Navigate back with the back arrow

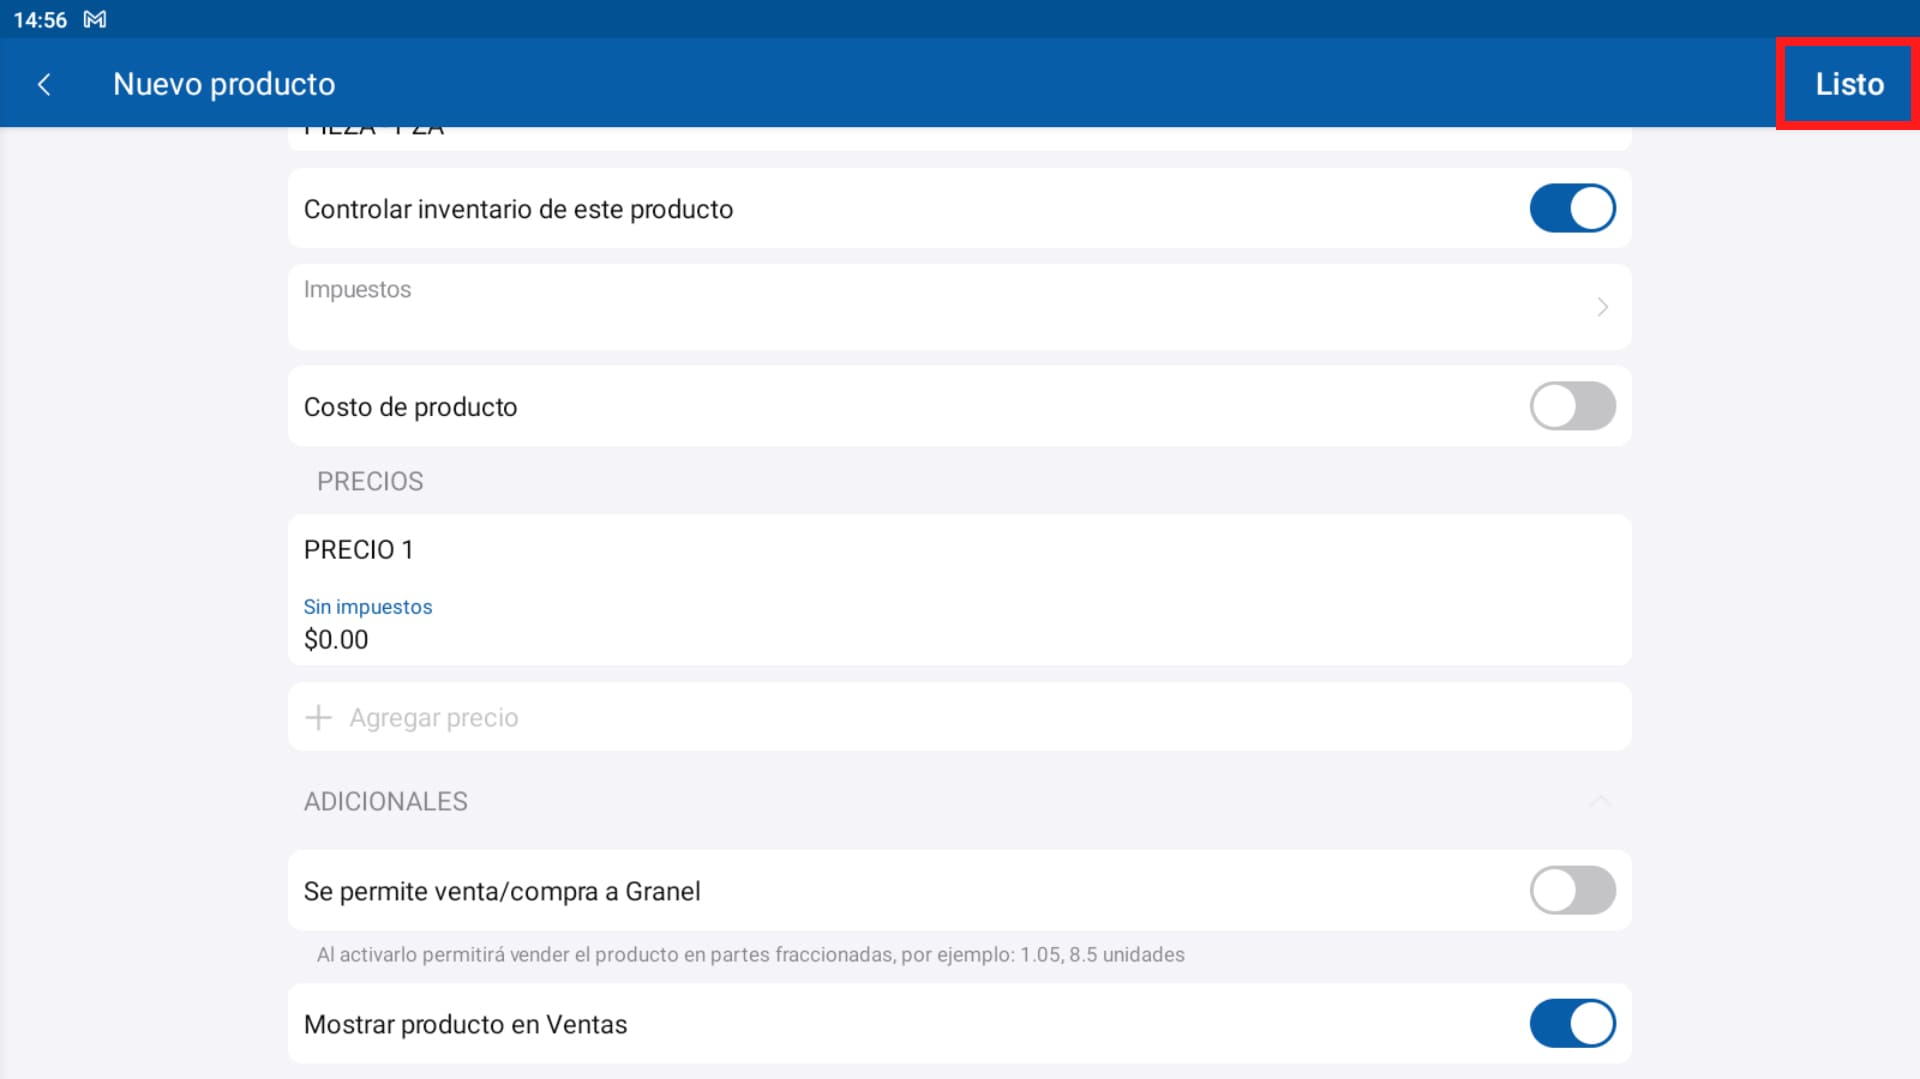click(45, 84)
